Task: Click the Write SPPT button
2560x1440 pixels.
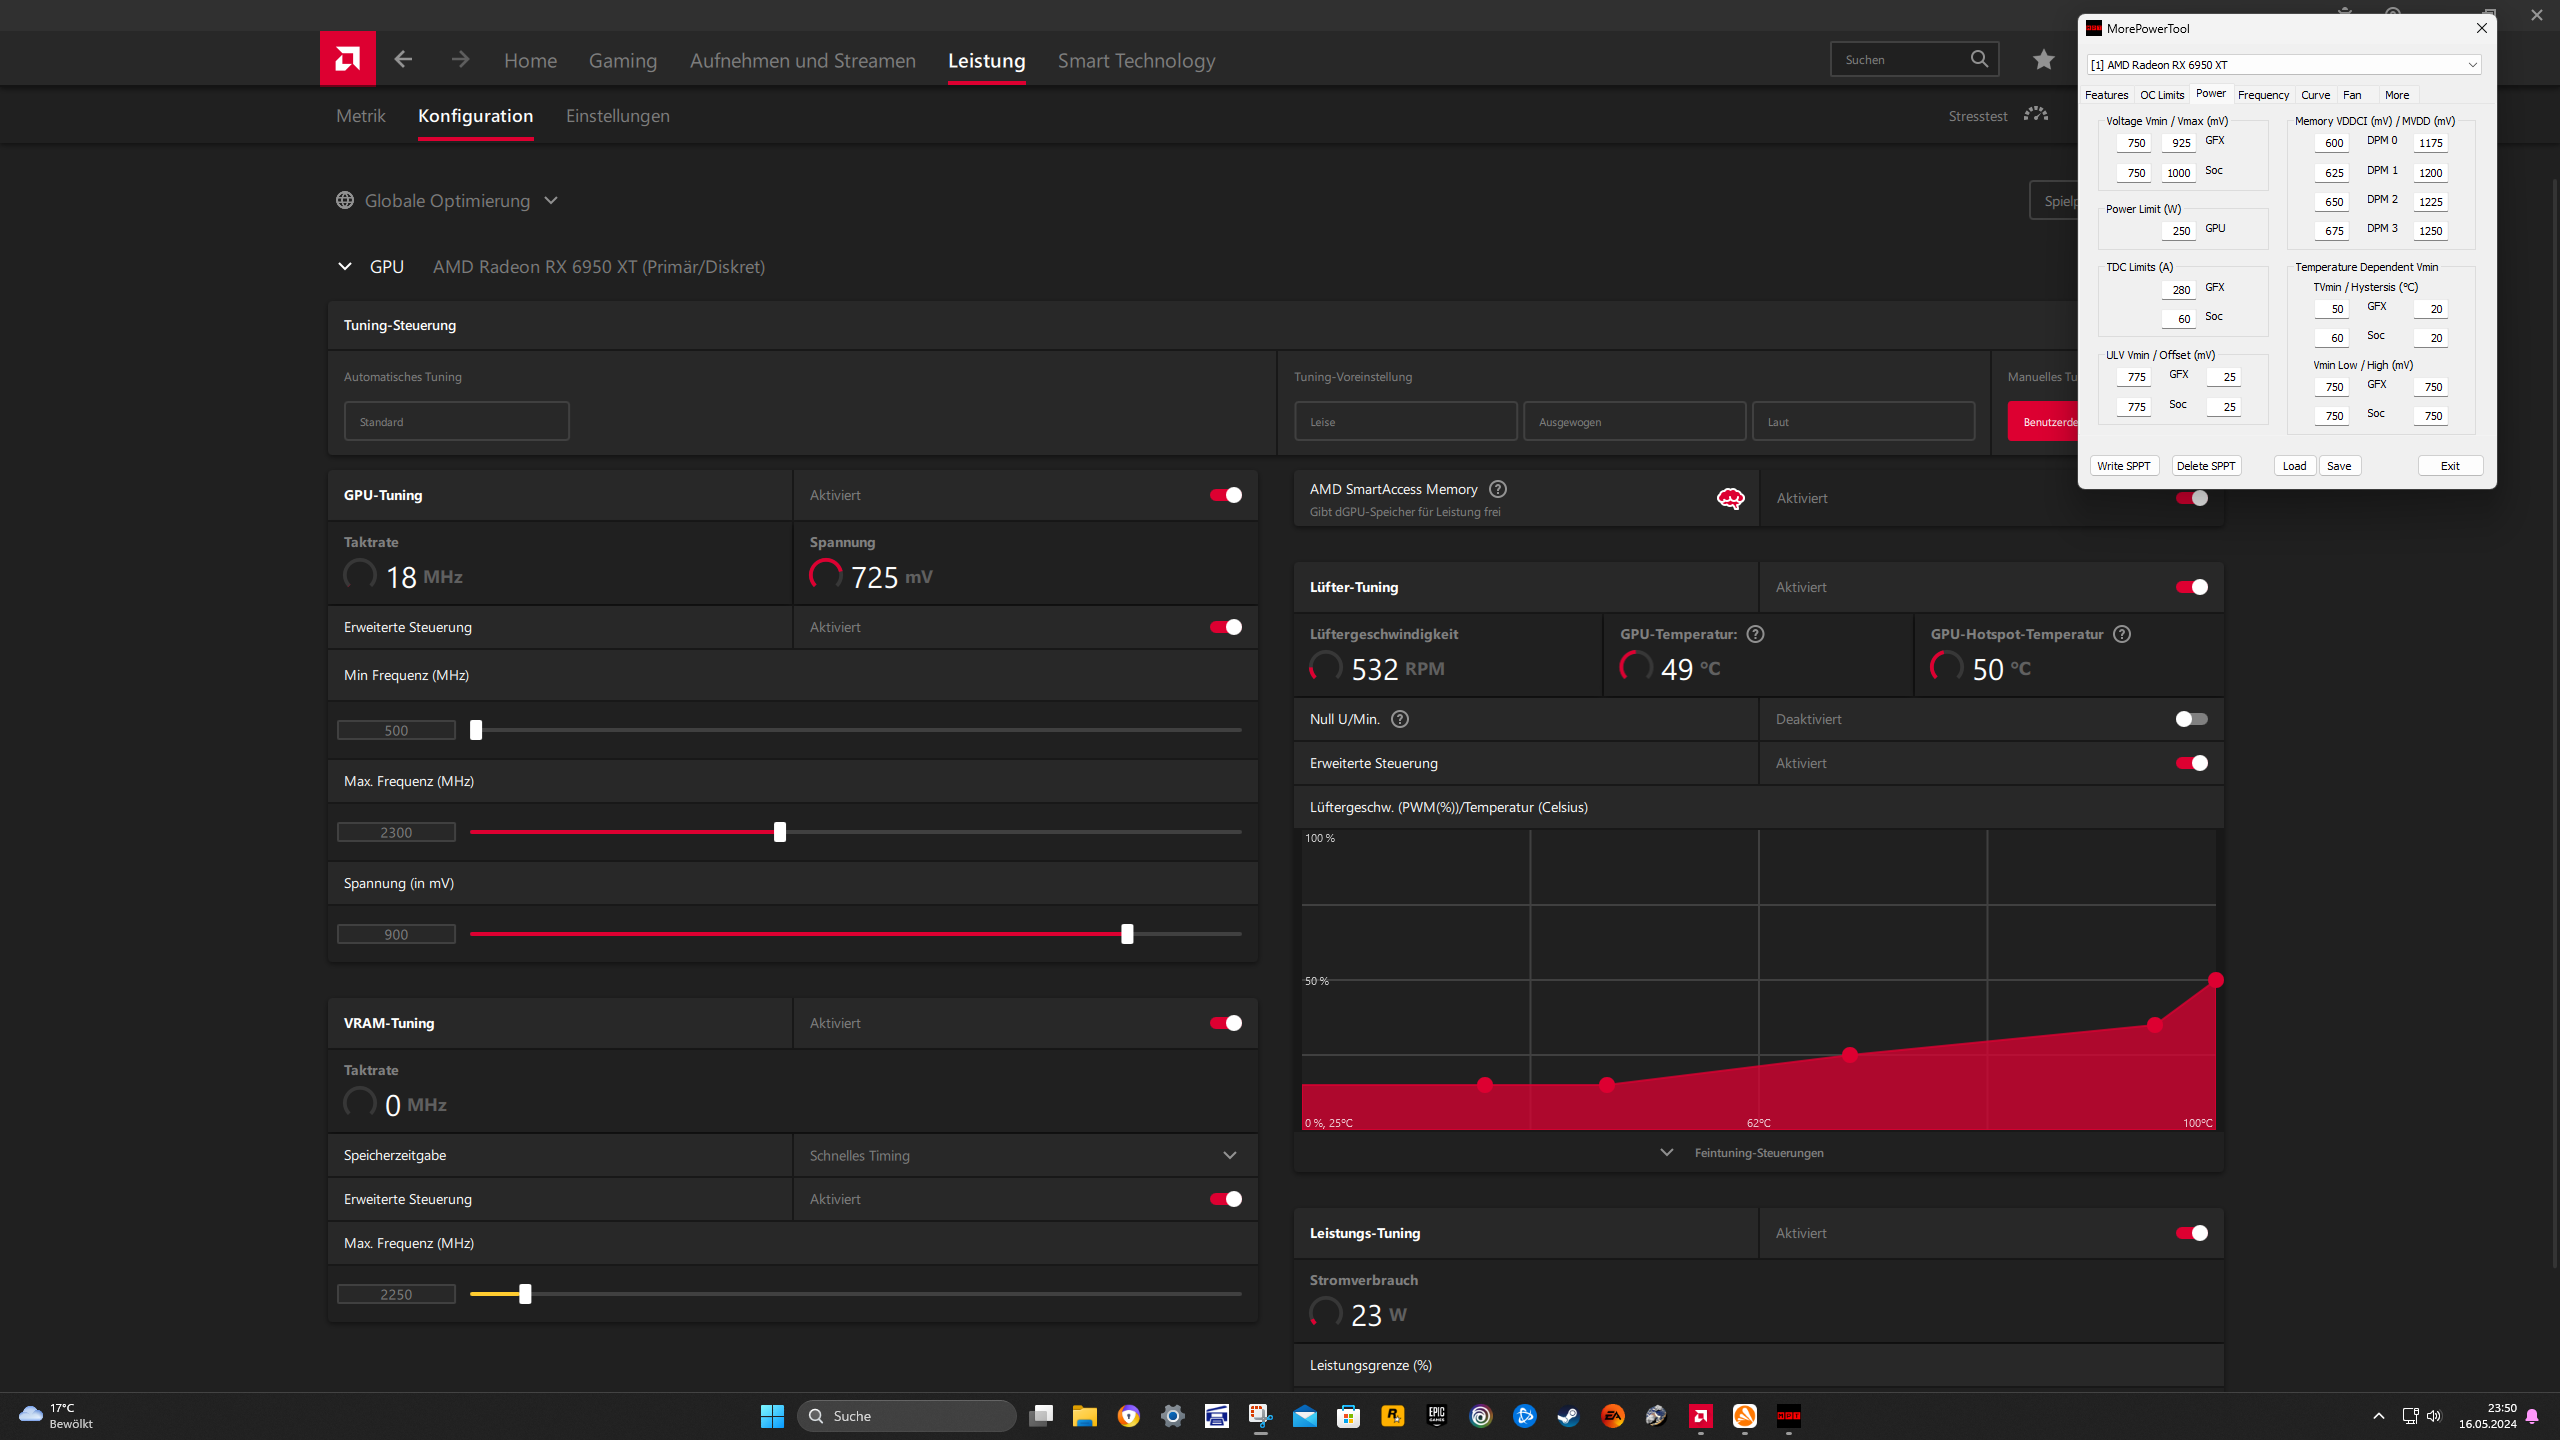Action: 2123,466
